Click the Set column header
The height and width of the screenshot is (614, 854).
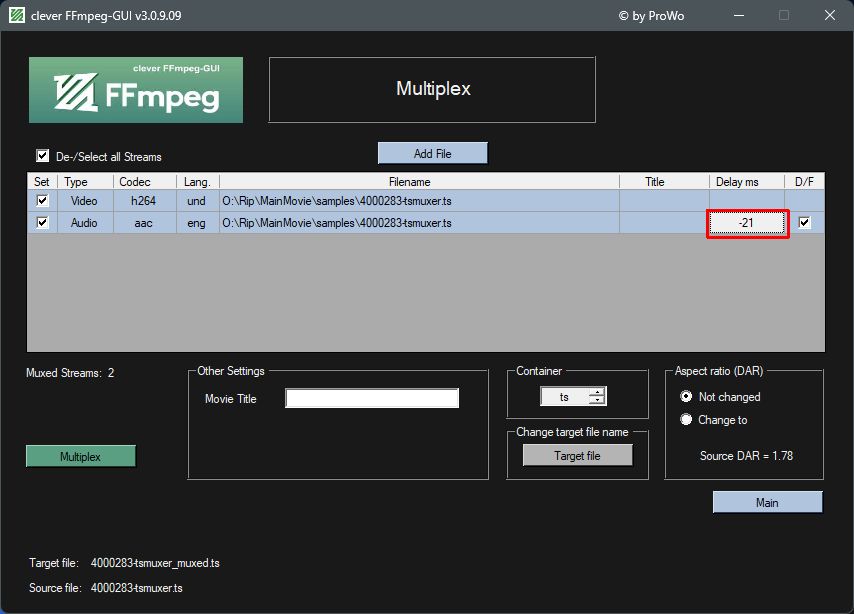[x=42, y=181]
